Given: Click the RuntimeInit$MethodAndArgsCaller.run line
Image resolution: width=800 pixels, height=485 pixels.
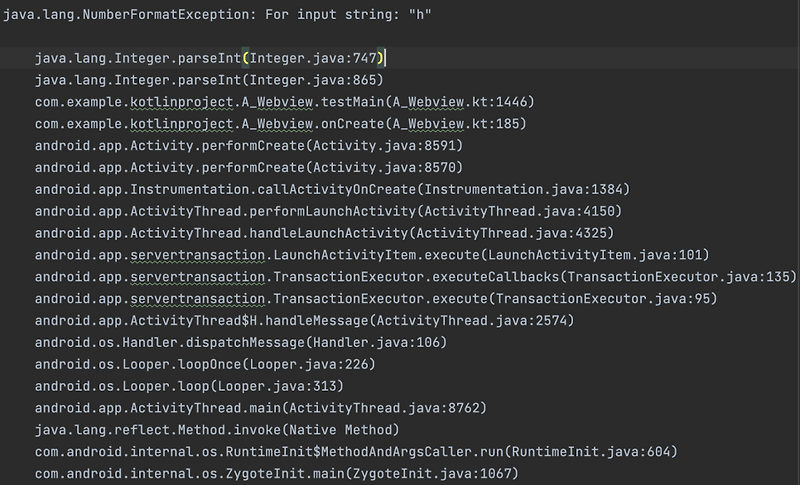Looking at the screenshot, I should pos(357,452).
